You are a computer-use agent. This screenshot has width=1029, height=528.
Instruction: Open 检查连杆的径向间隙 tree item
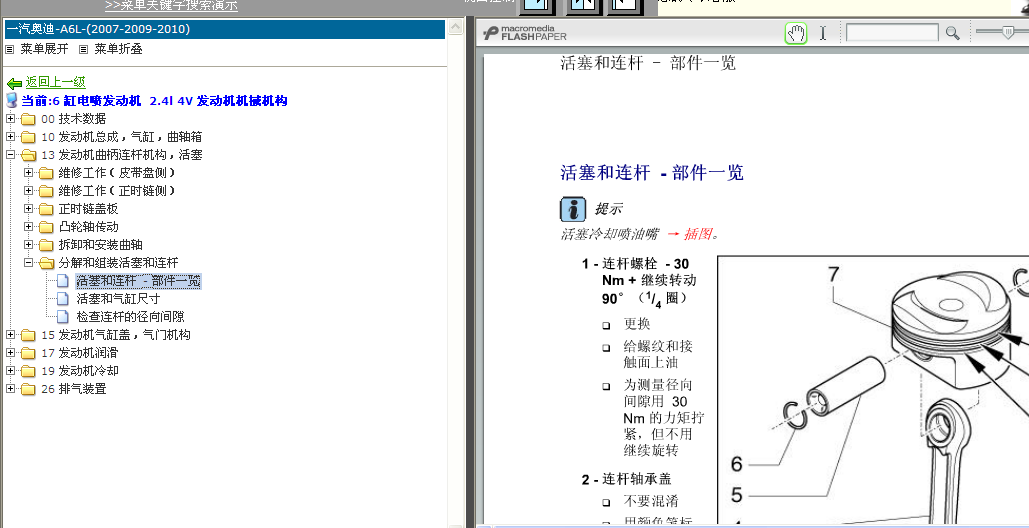click(x=131, y=317)
